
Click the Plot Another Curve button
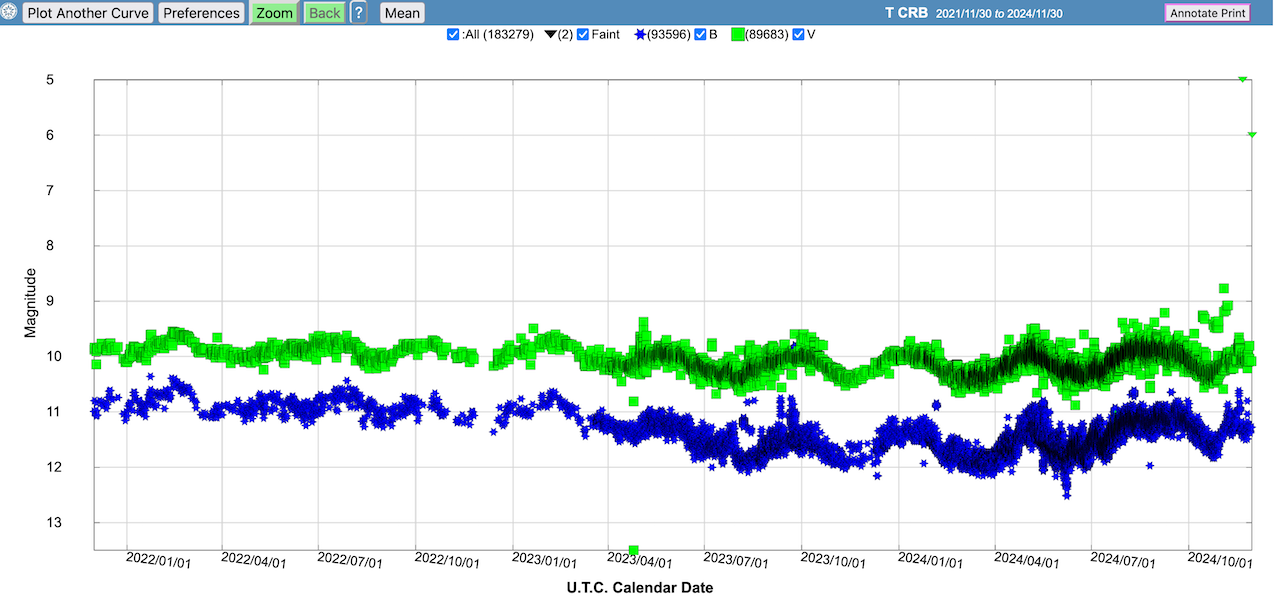88,13
